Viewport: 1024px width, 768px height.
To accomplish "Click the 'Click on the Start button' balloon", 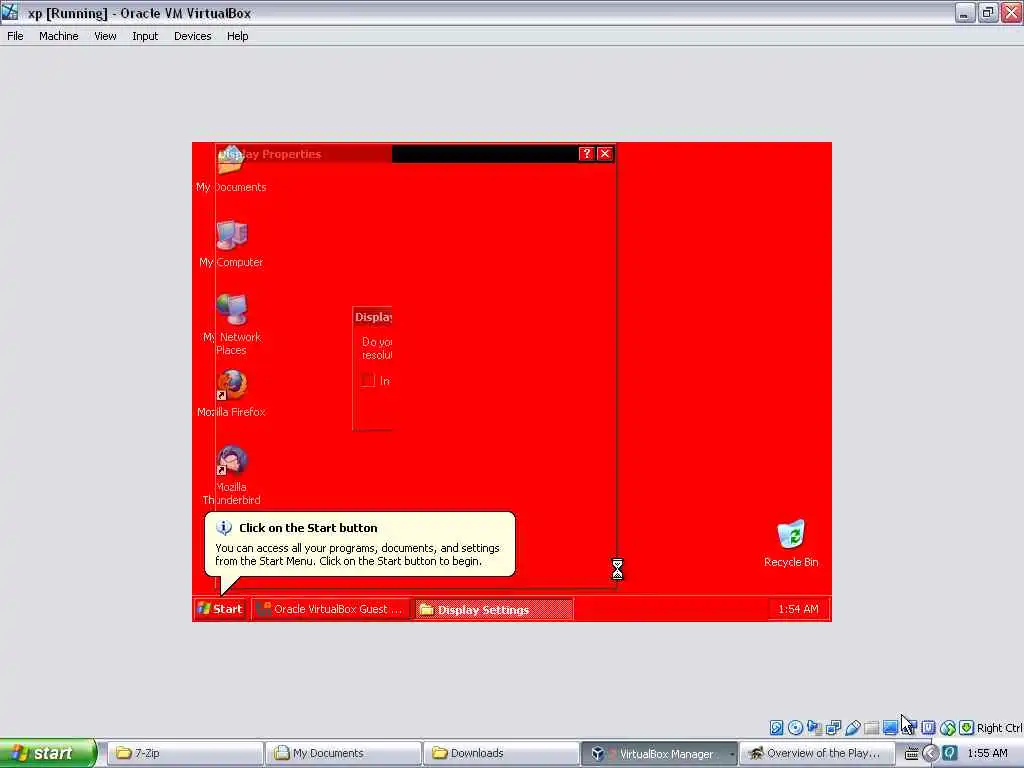I will point(360,544).
